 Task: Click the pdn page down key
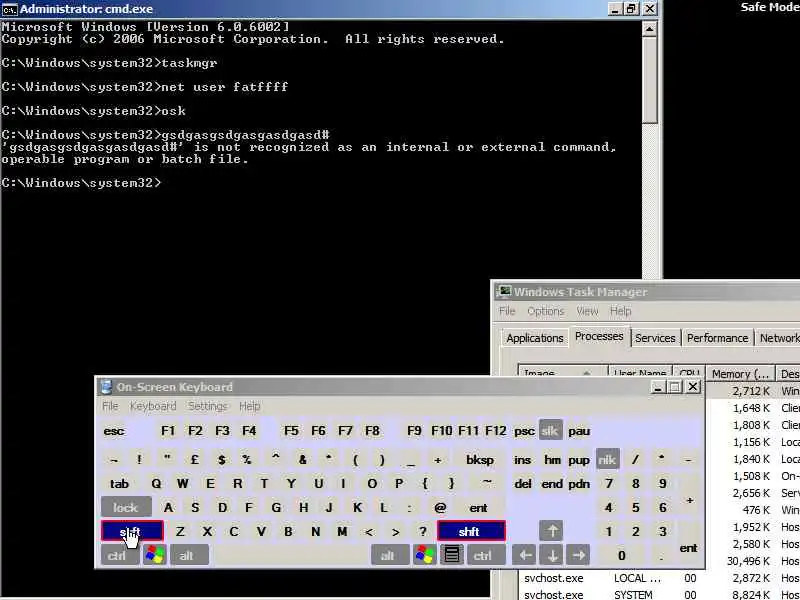[x=579, y=483]
